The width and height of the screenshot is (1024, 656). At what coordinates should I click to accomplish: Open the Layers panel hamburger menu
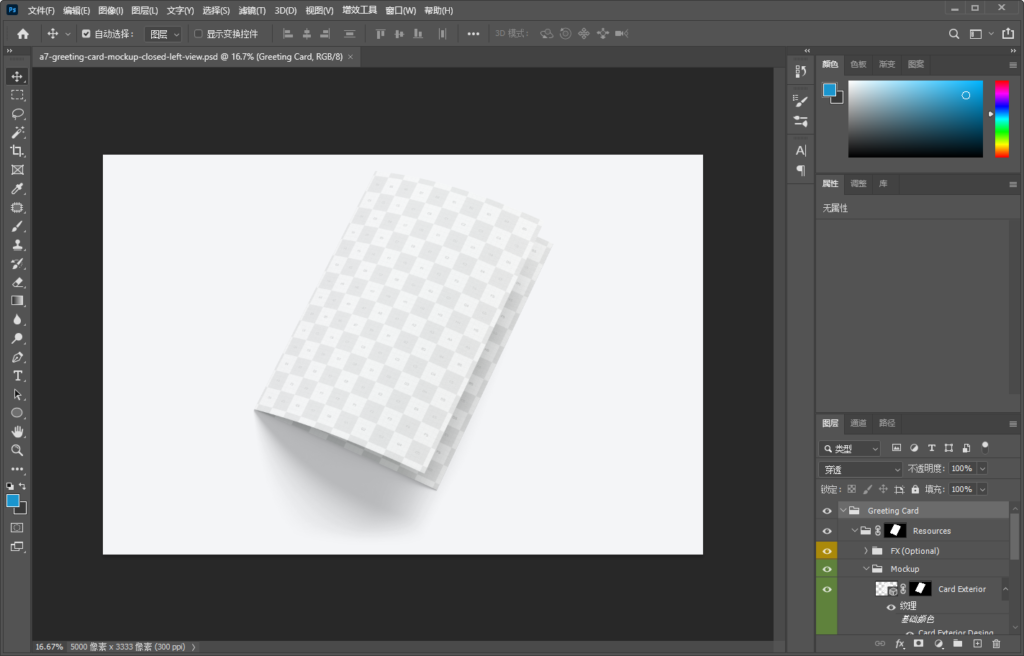(1013, 424)
